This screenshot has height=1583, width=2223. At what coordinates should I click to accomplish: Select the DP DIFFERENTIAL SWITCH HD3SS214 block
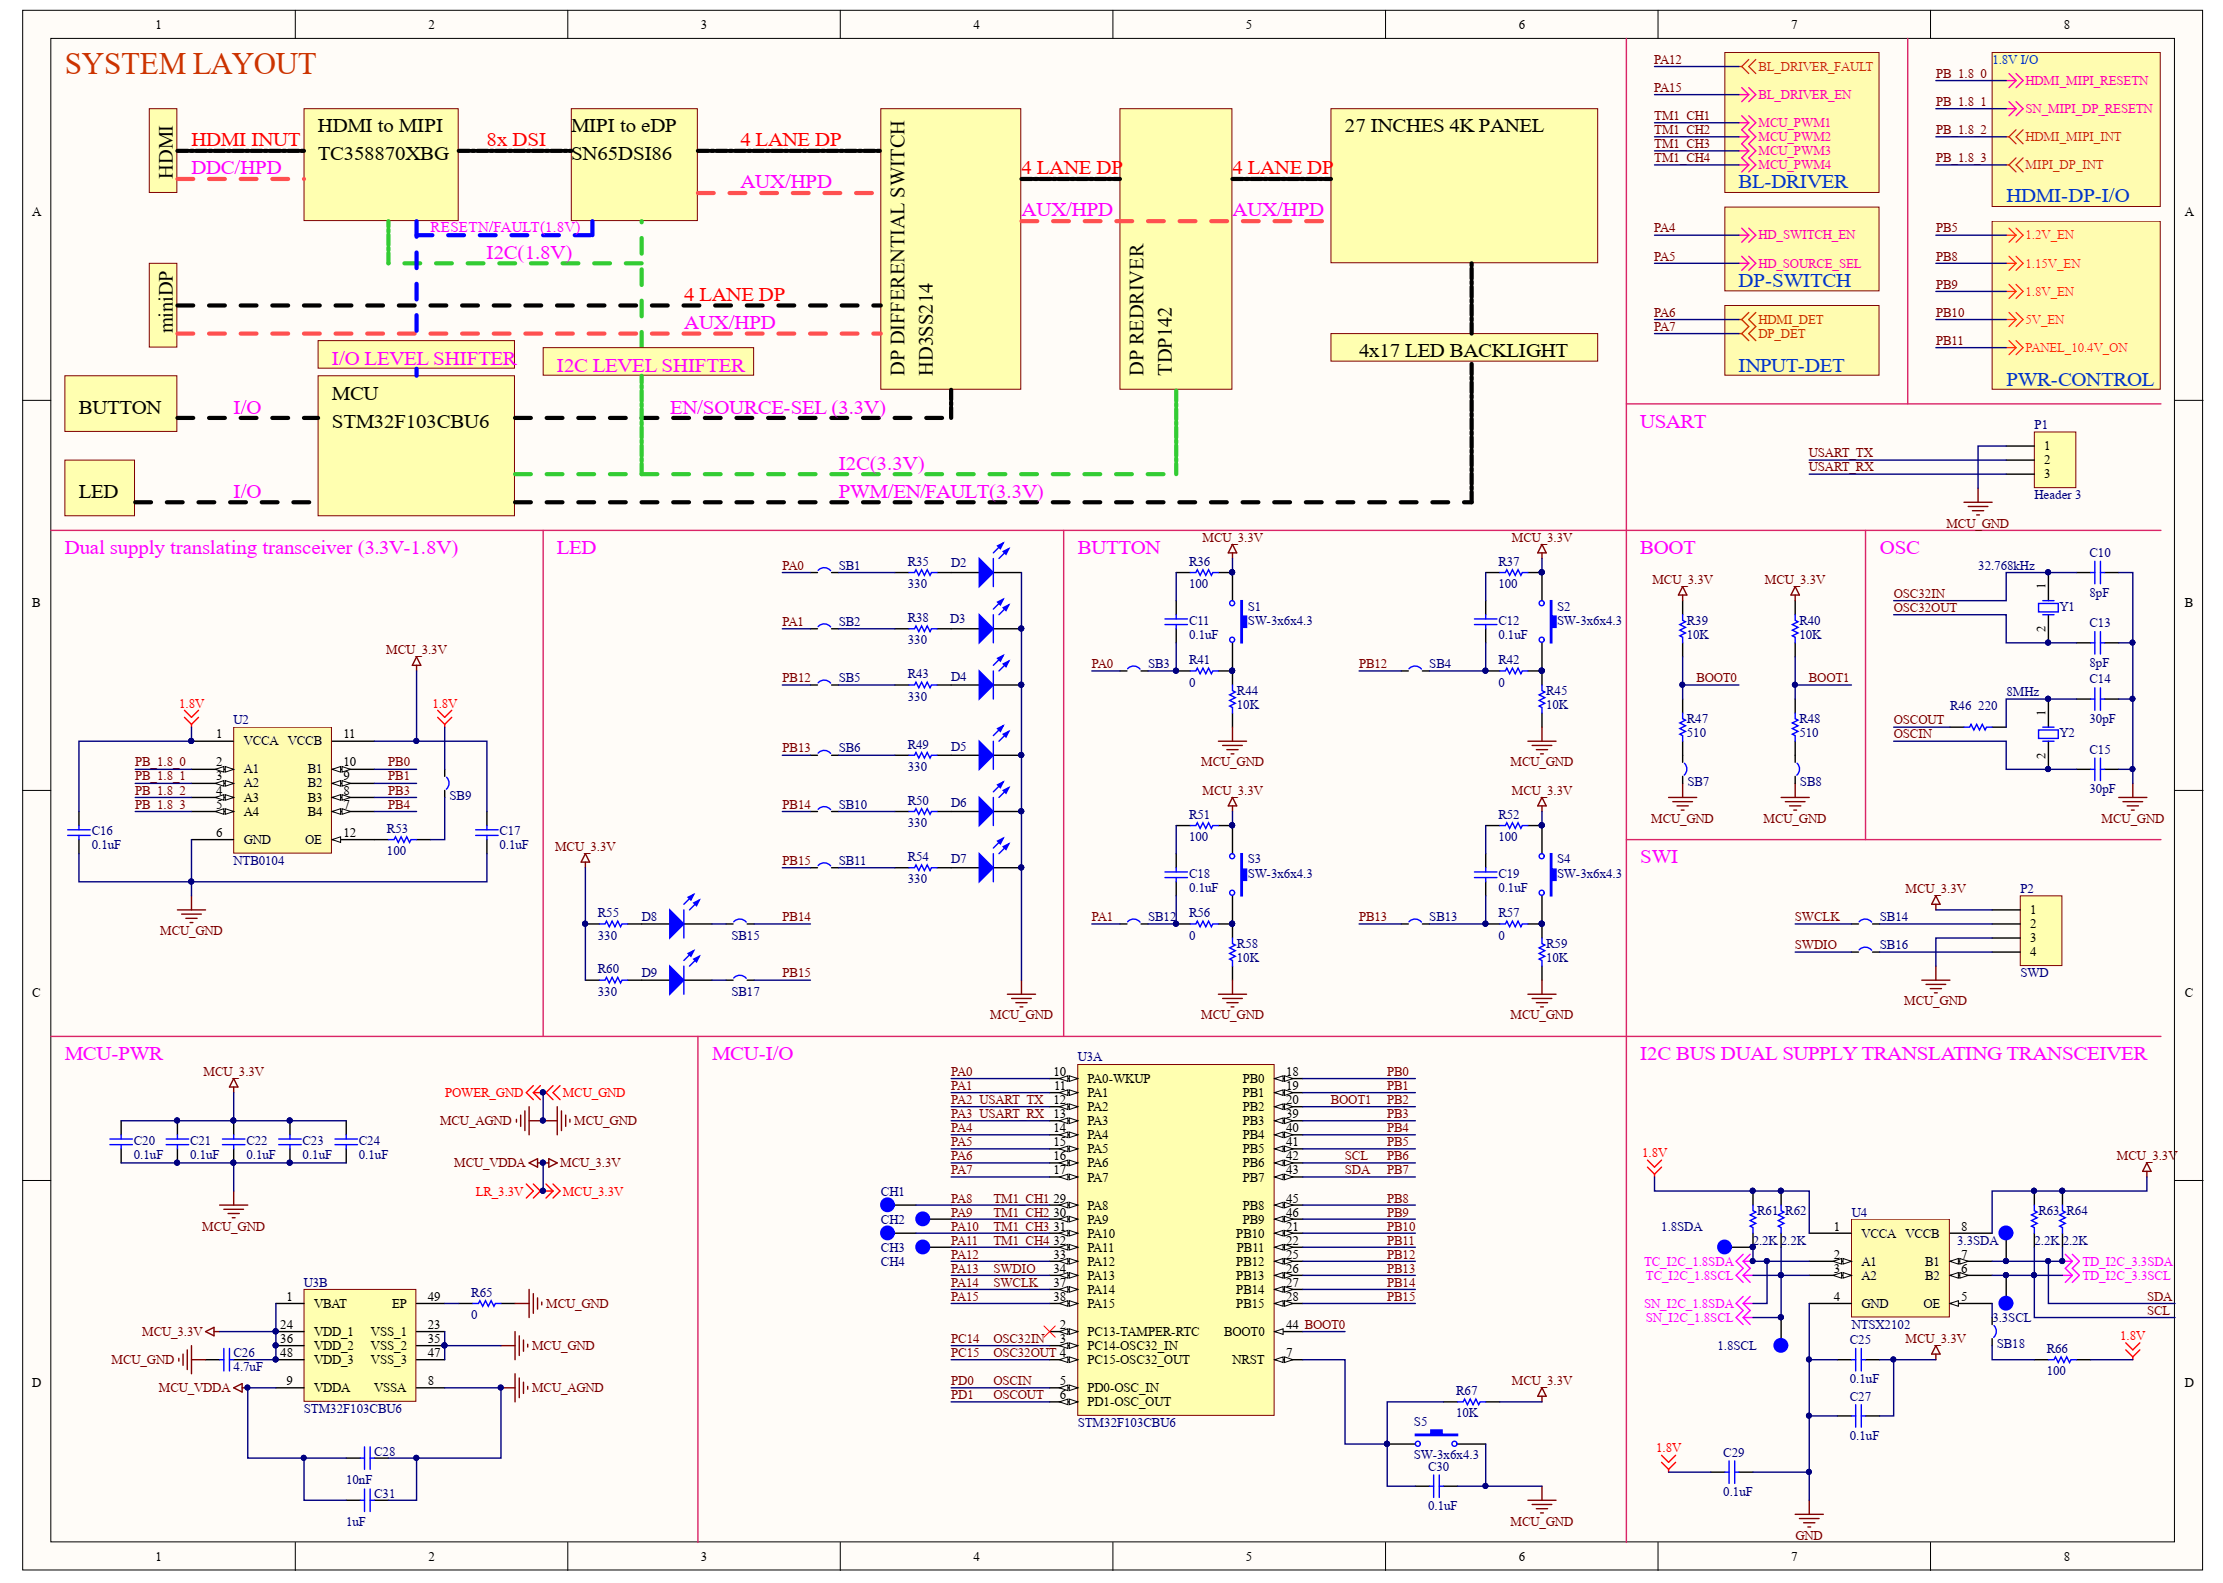(x=950, y=249)
